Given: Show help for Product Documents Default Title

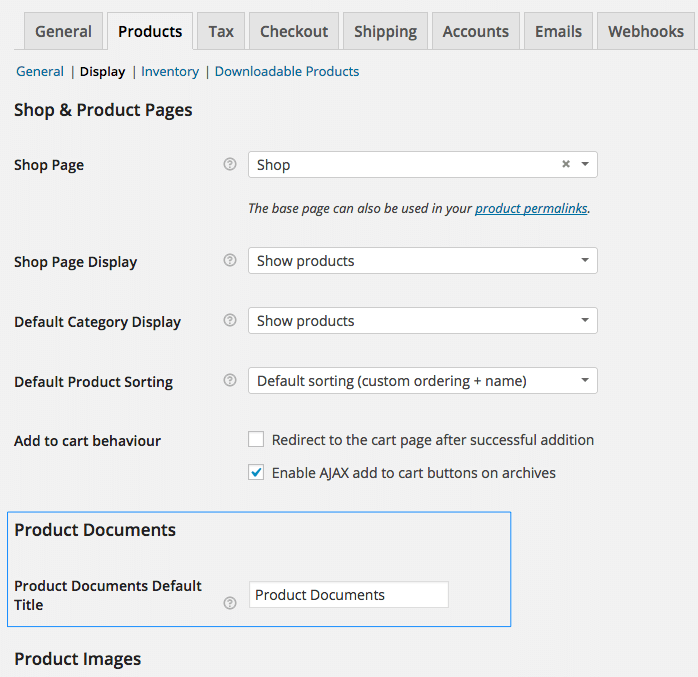Looking at the screenshot, I should click(x=230, y=604).
